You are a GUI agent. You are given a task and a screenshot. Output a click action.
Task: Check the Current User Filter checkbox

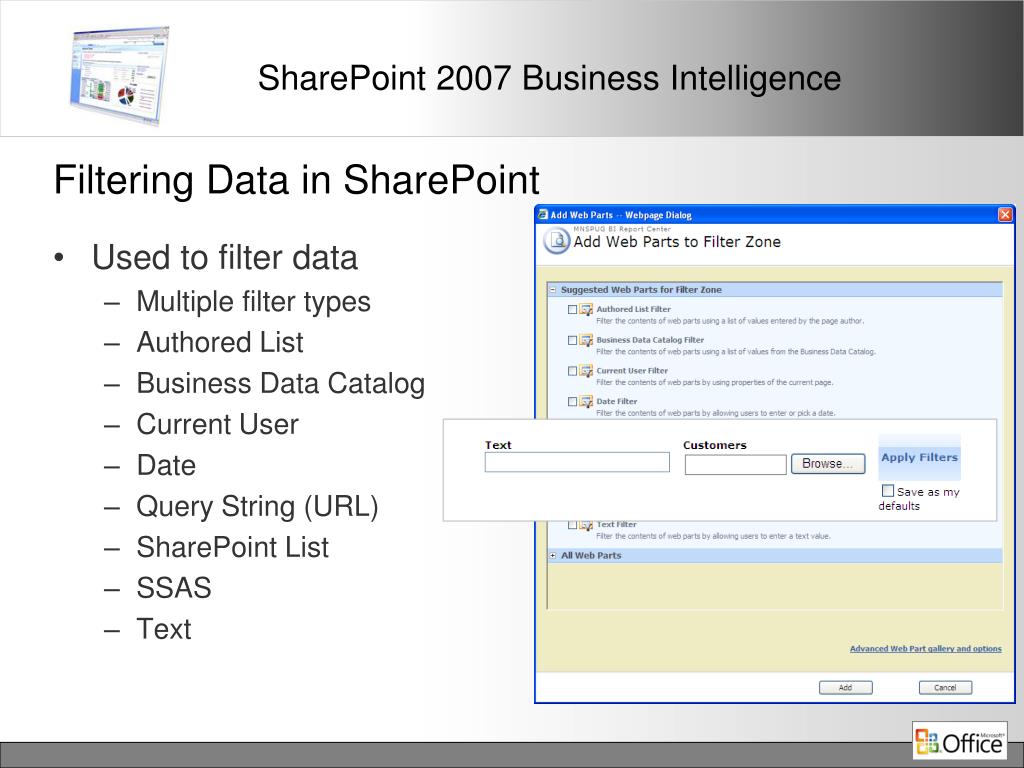pyautogui.click(x=573, y=371)
